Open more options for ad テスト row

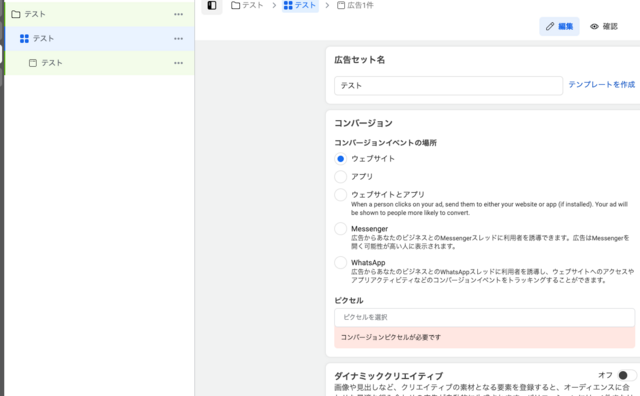[178, 63]
